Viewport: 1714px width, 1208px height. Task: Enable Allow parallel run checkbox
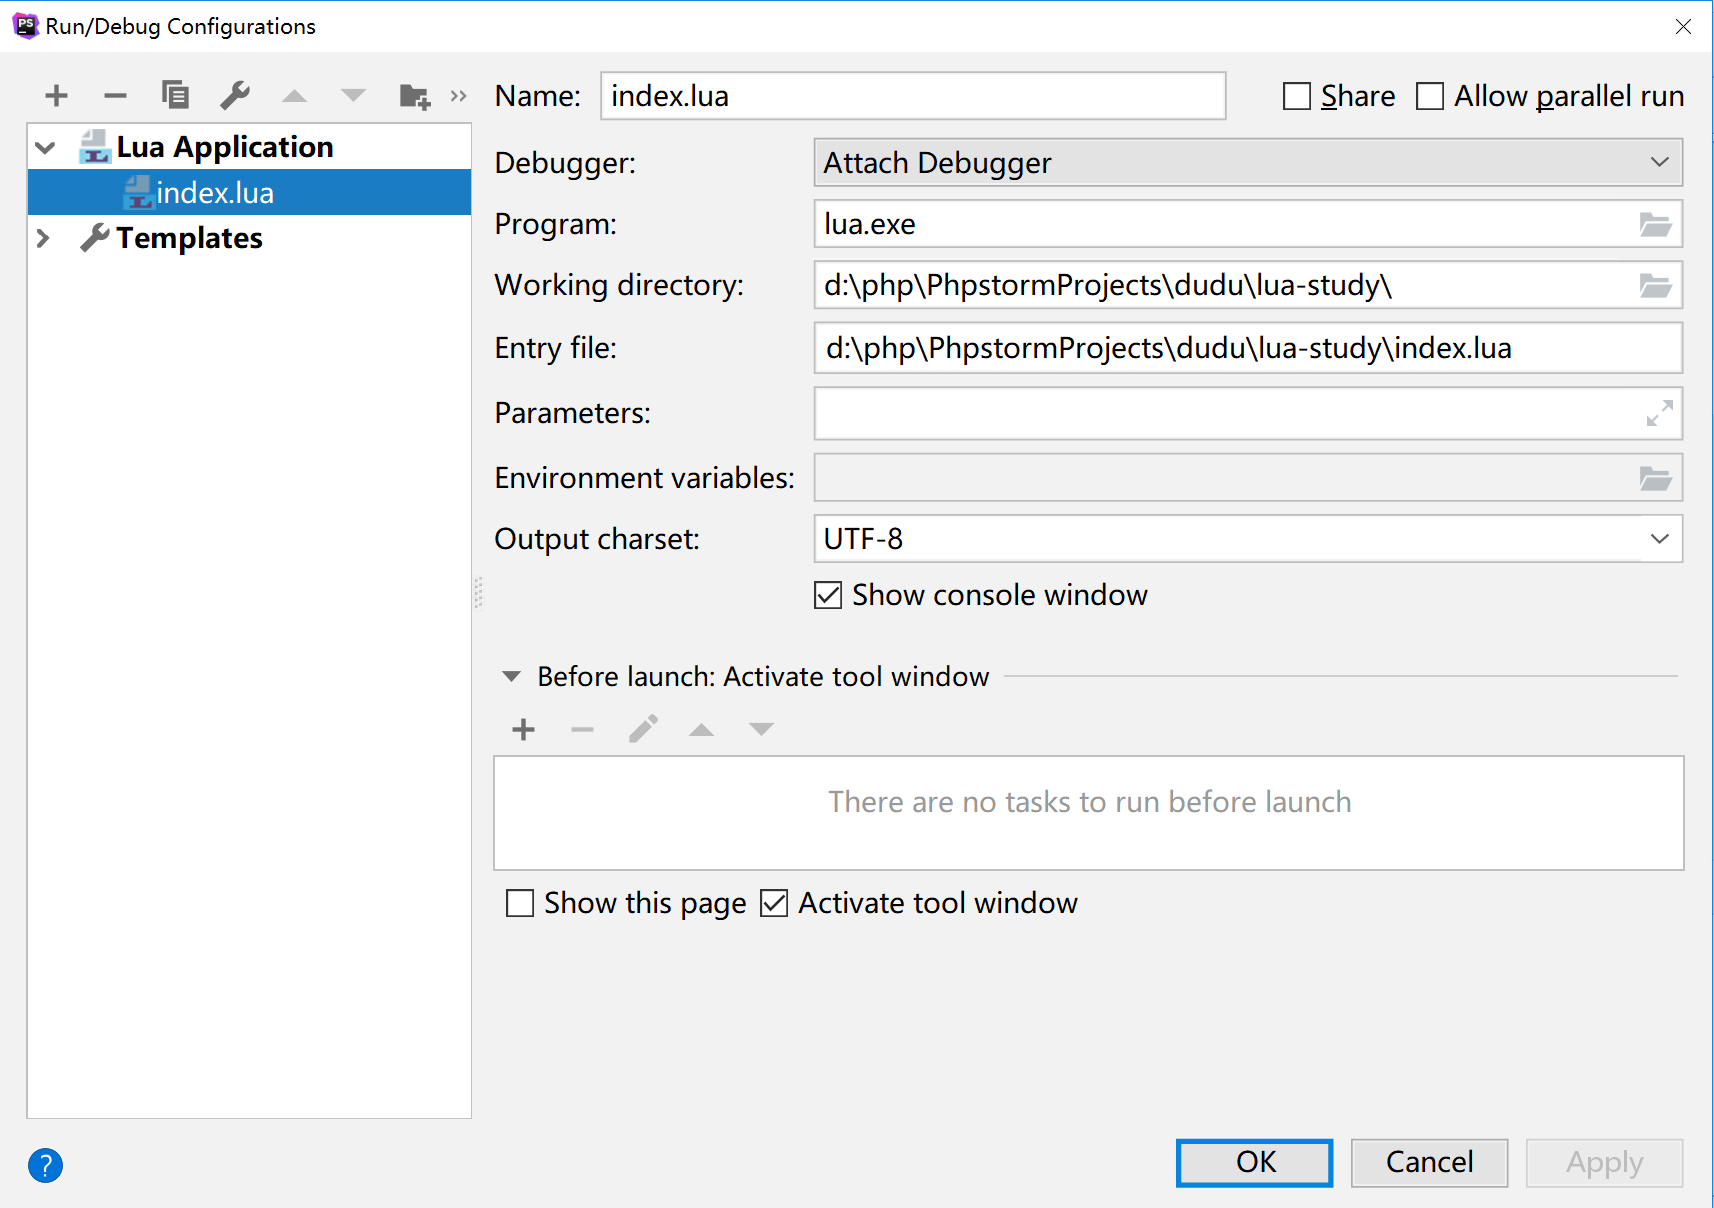1430,96
